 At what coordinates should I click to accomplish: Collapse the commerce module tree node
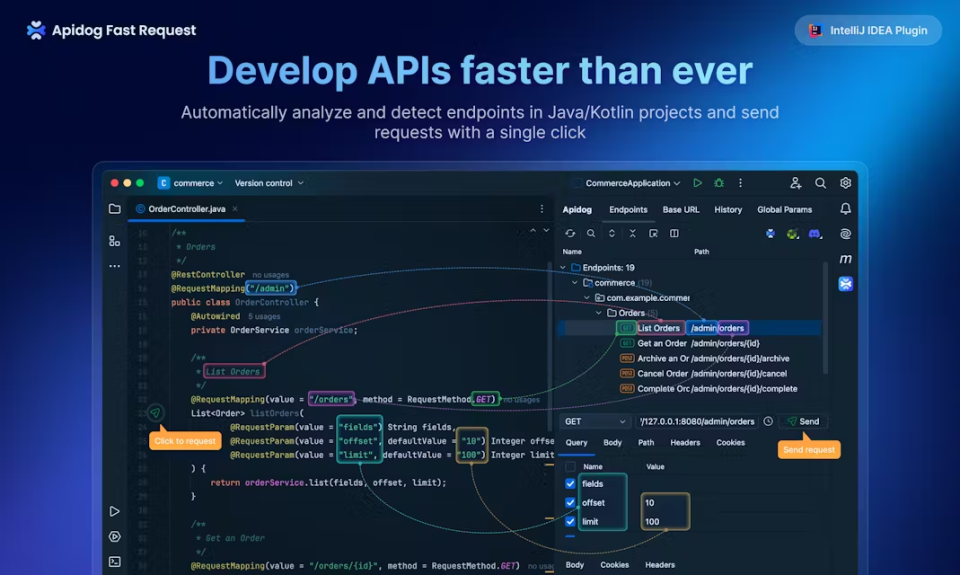[575, 283]
